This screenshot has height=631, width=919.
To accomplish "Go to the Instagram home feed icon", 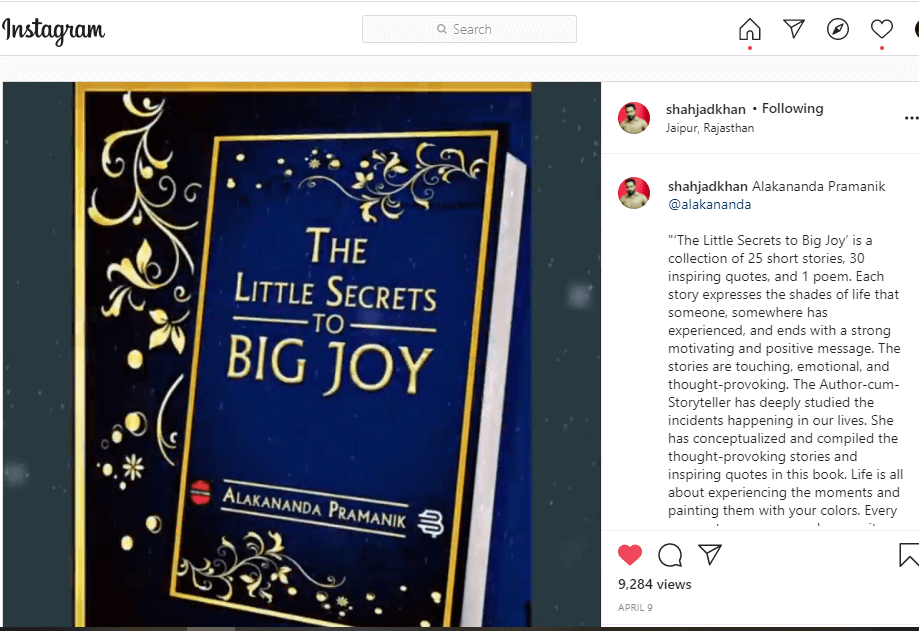I will coord(750,29).
